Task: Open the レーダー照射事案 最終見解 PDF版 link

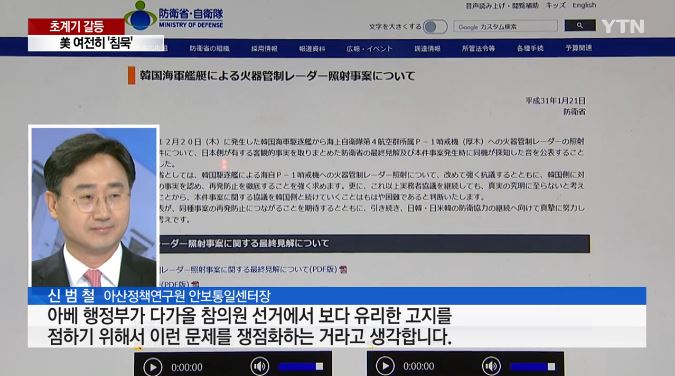Action: pos(249,270)
